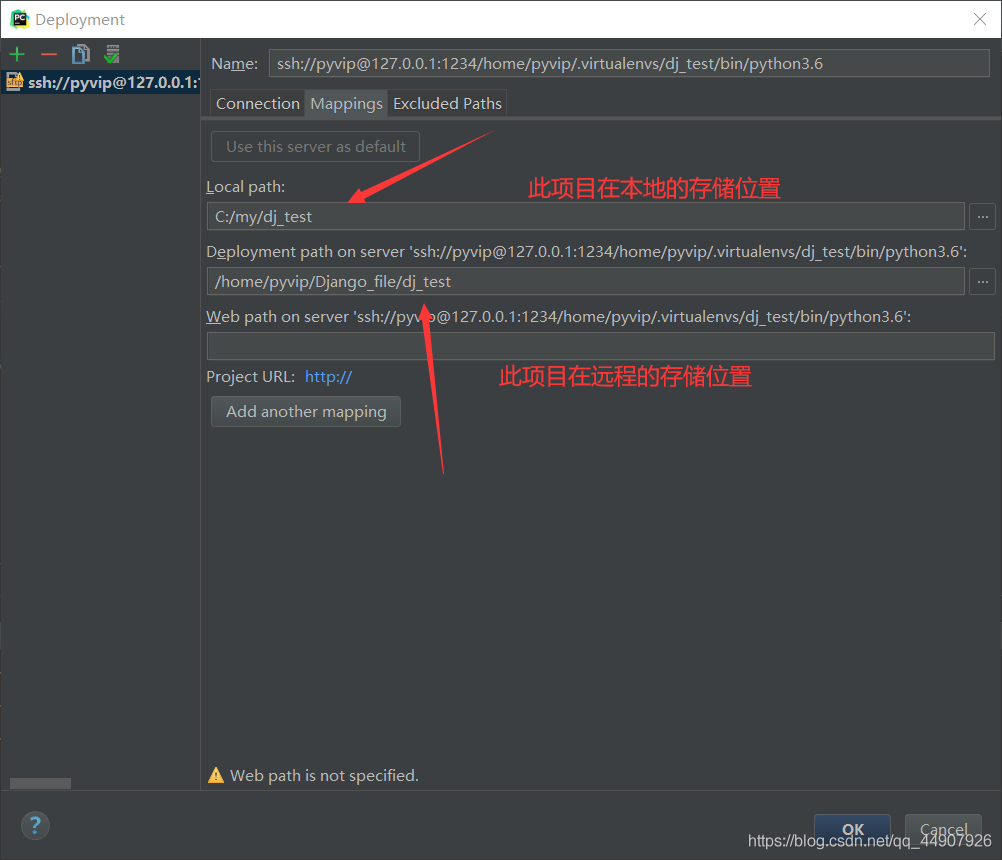Click the help question mark icon
1002x860 pixels.
35,825
